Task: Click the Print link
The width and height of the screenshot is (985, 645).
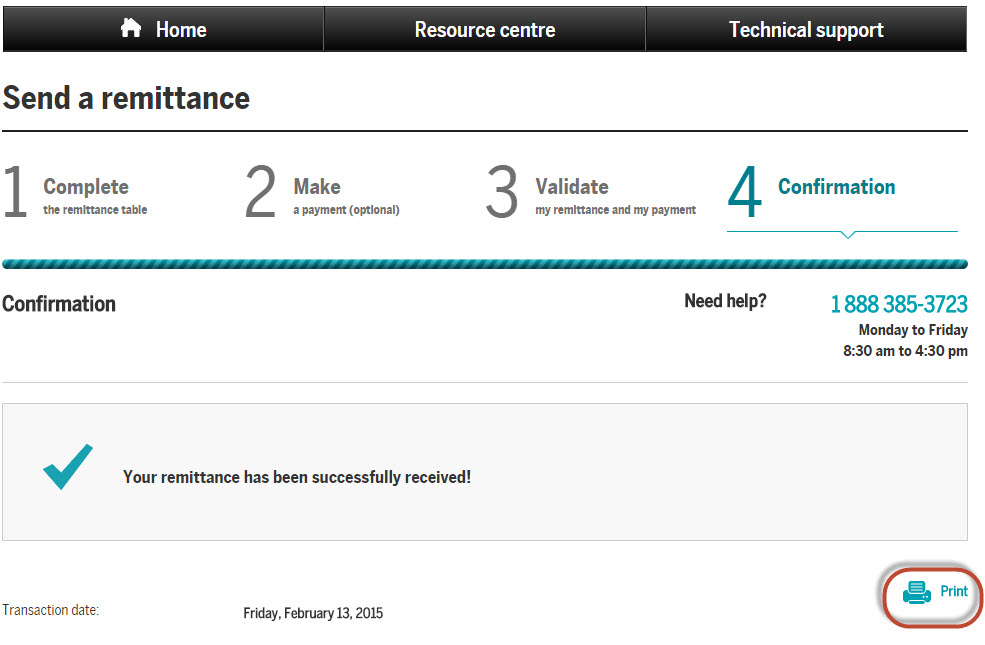Action: (954, 591)
